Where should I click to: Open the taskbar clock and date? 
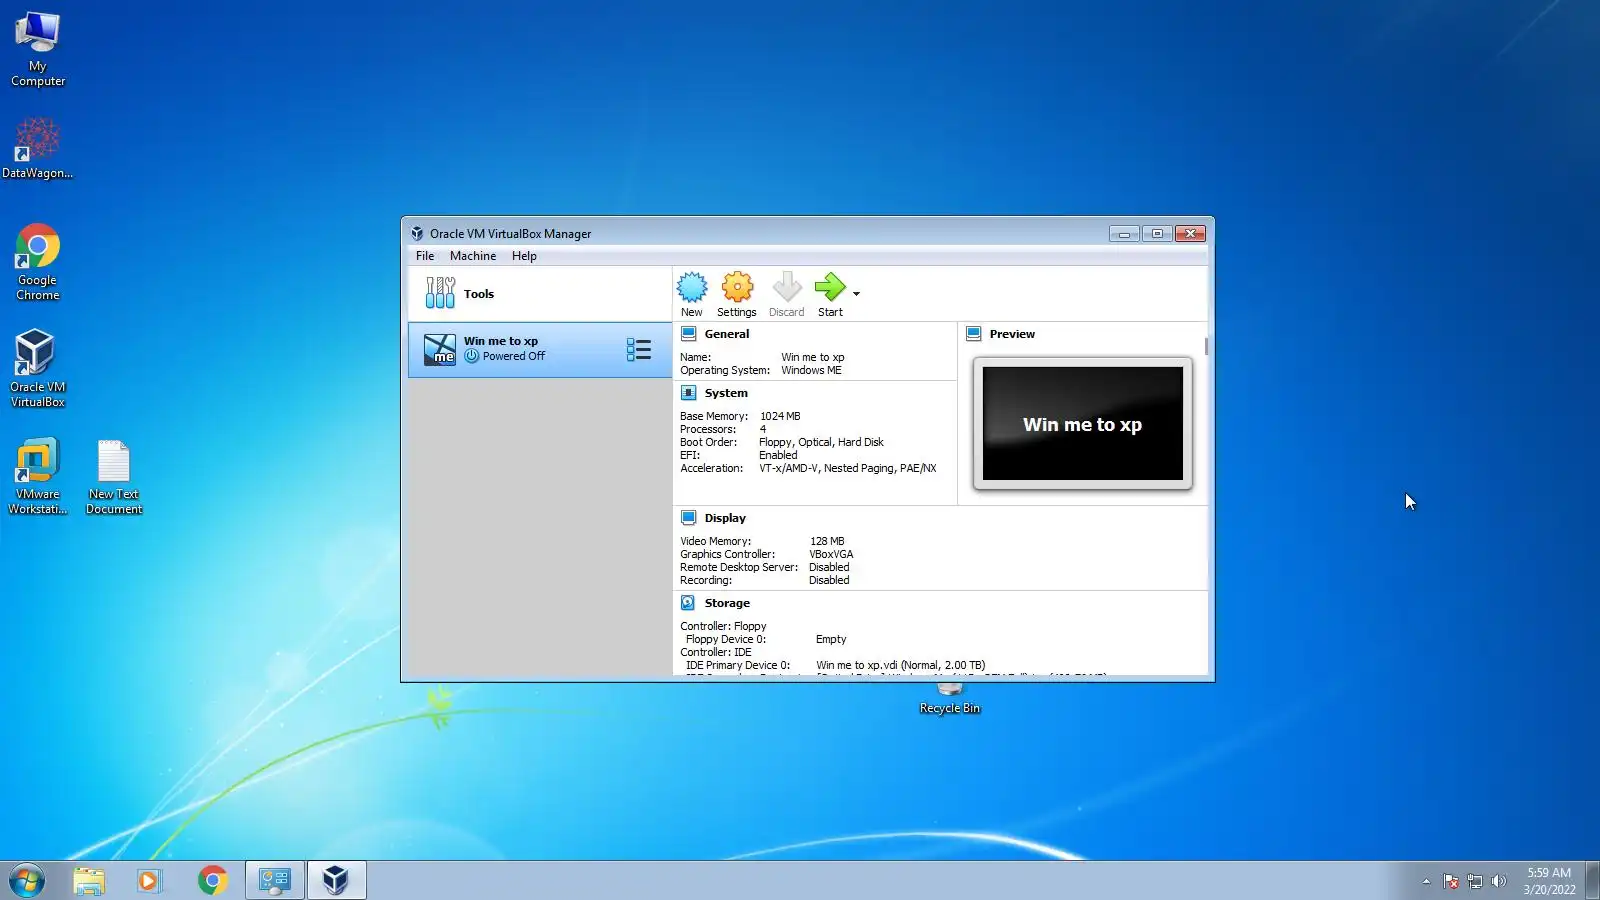pyautogui.click(x=1549, y=881)
